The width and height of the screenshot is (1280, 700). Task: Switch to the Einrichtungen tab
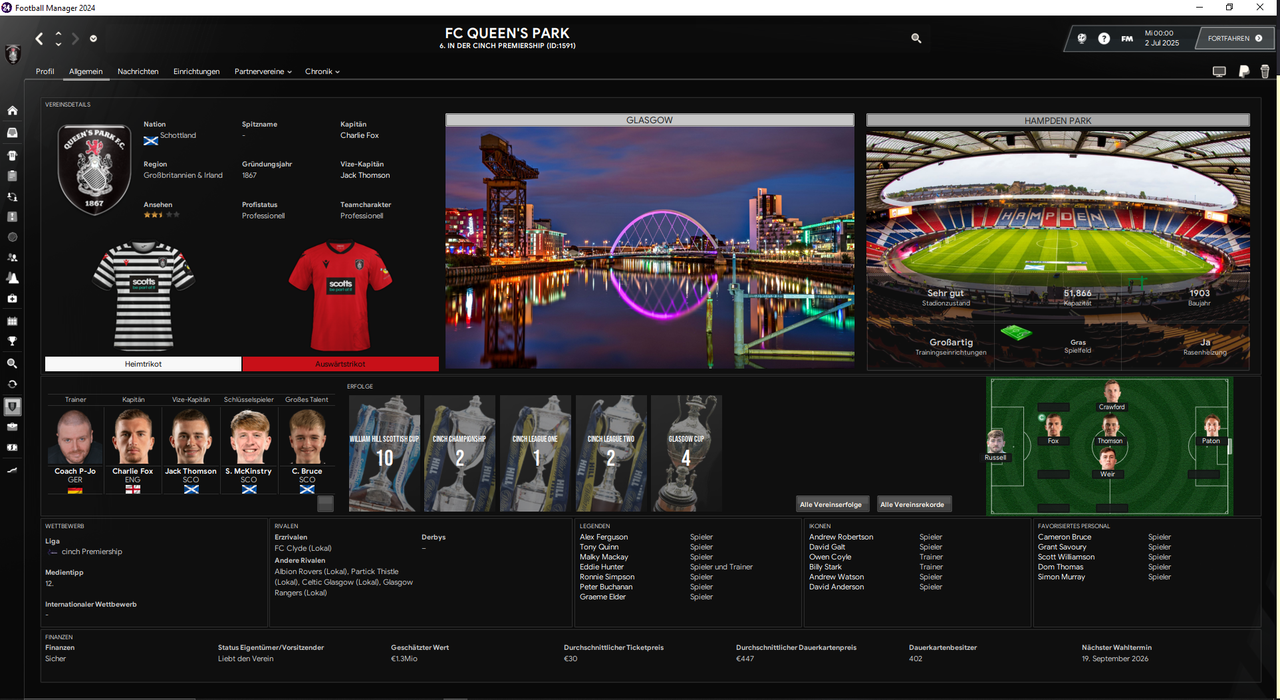[196, 72]
